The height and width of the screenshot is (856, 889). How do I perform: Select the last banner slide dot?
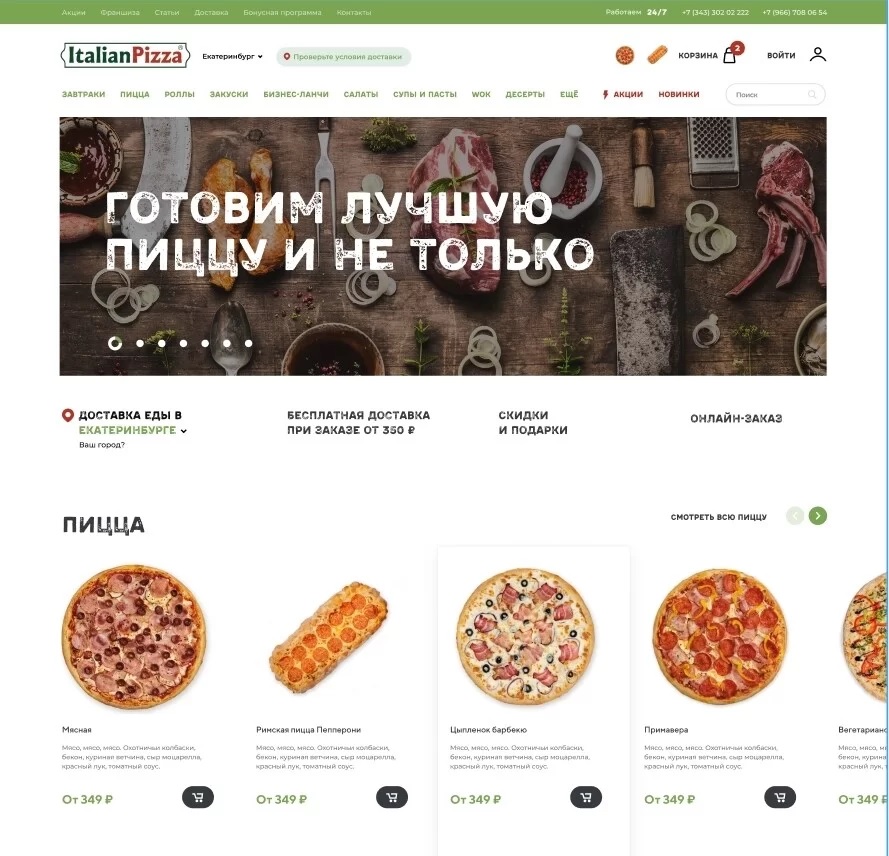pyautogui.click(x=248, y=343)
